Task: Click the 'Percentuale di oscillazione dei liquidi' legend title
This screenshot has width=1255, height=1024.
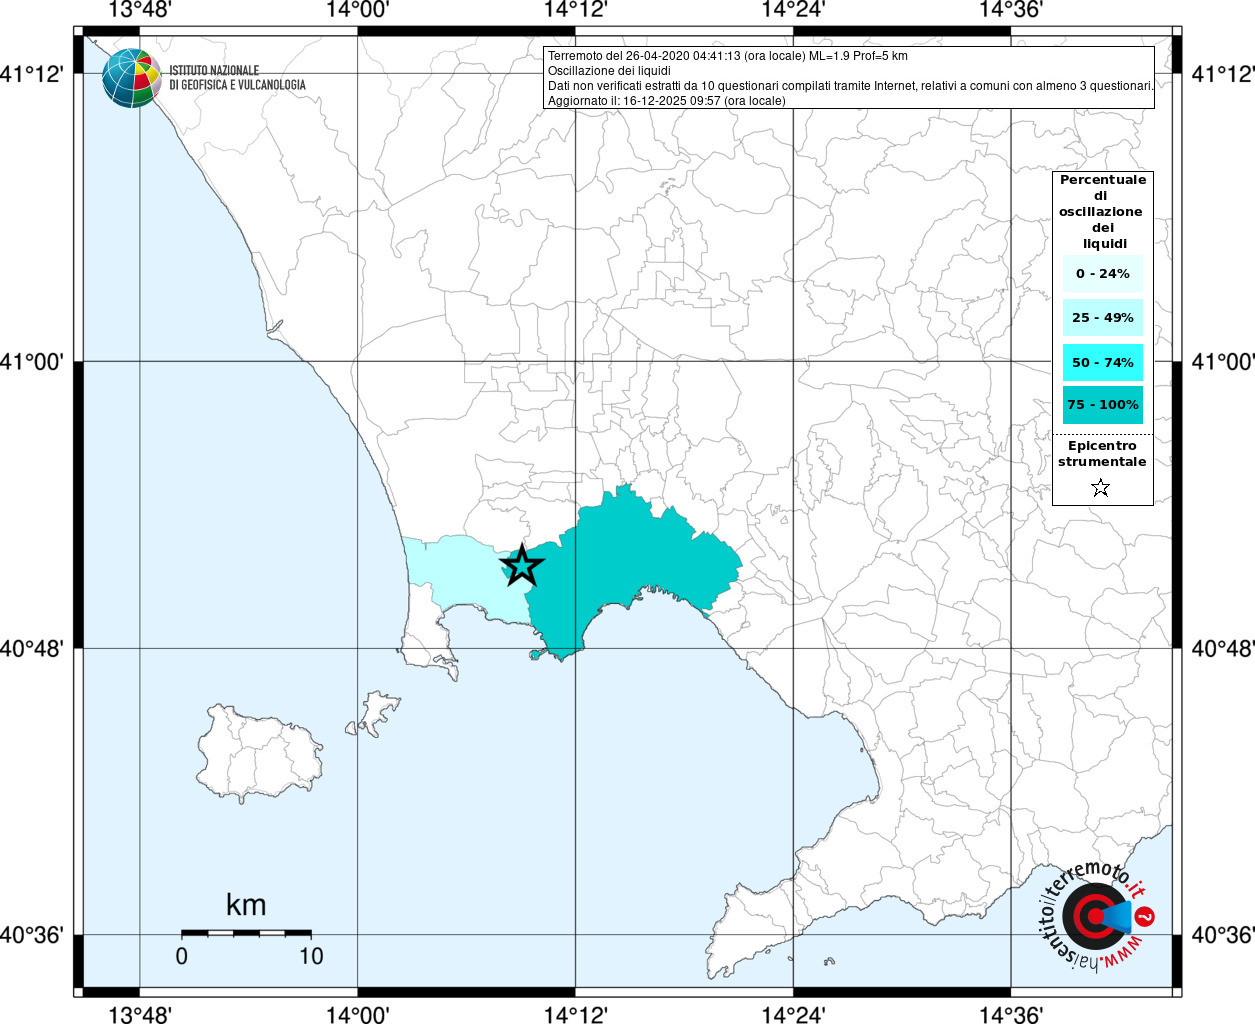Action: (x=1103, y=212)
